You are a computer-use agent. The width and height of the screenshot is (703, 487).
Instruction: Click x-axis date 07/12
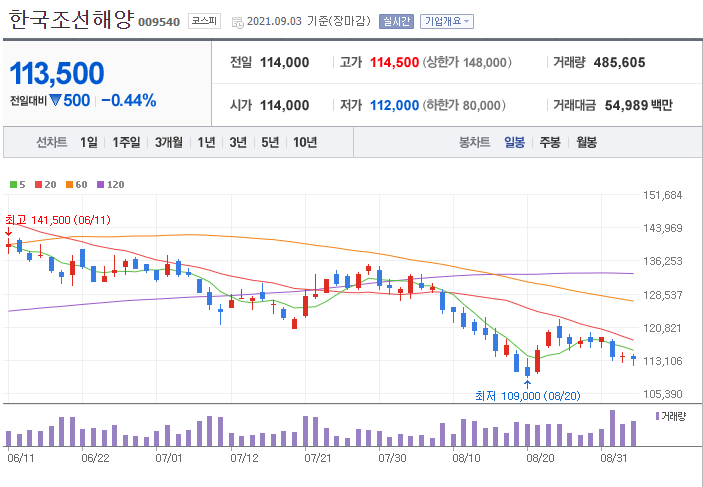244,459
